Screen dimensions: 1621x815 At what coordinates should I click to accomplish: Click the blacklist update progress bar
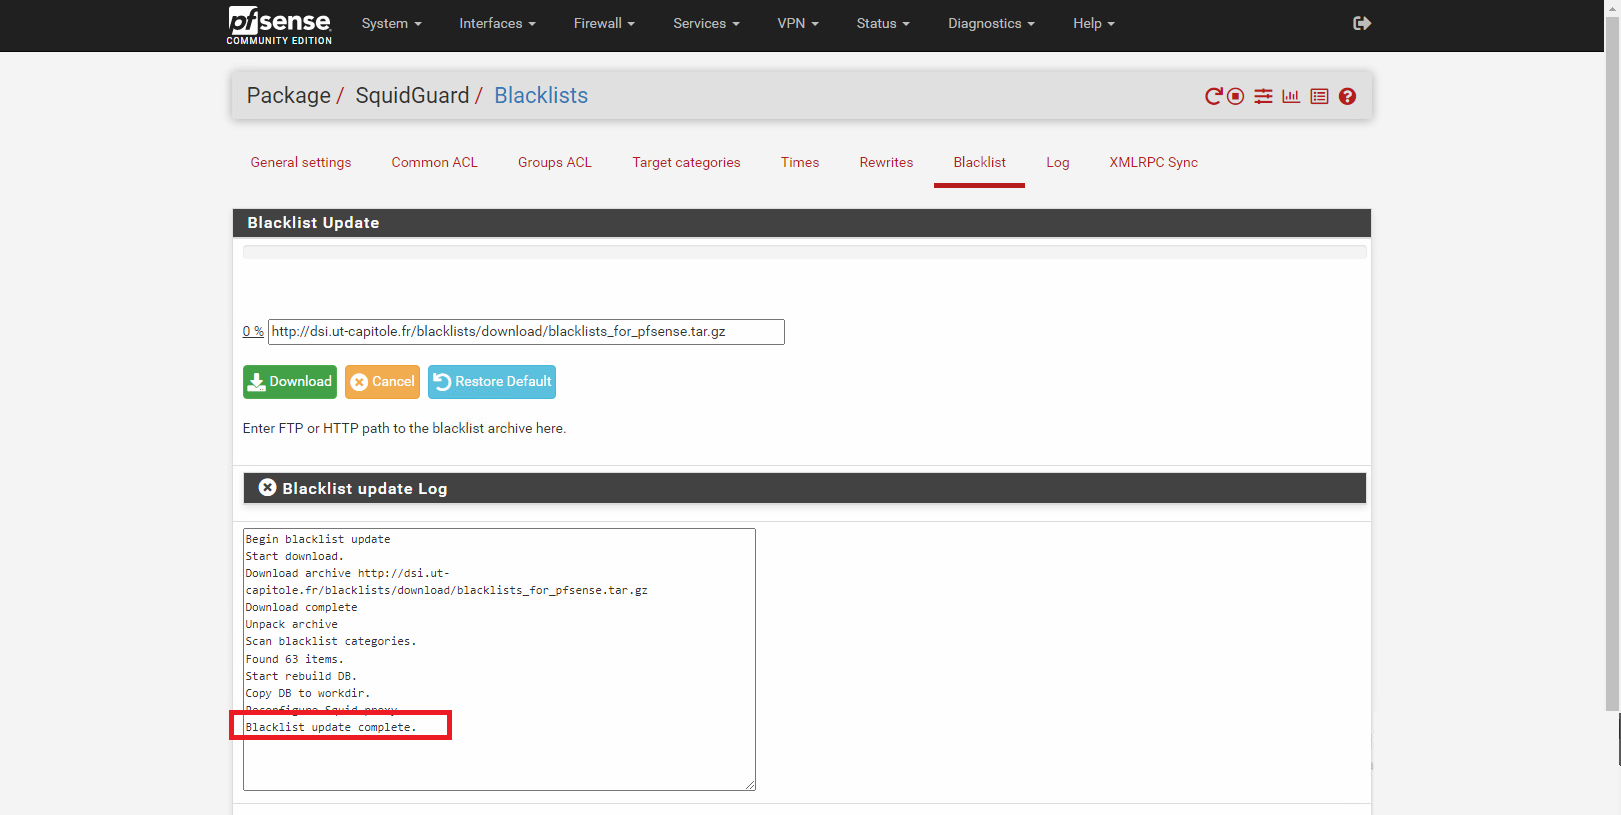pos(804,252)
